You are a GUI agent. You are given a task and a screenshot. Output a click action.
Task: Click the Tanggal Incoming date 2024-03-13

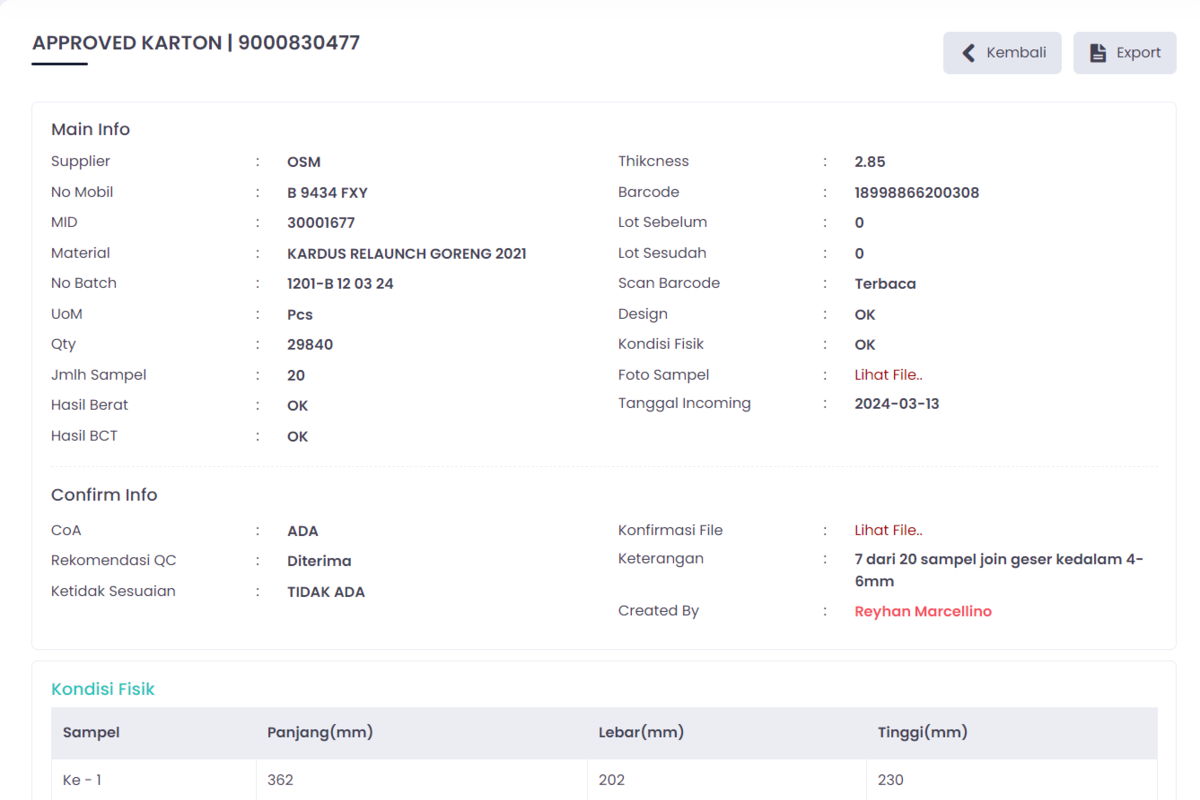click(896, 404)
